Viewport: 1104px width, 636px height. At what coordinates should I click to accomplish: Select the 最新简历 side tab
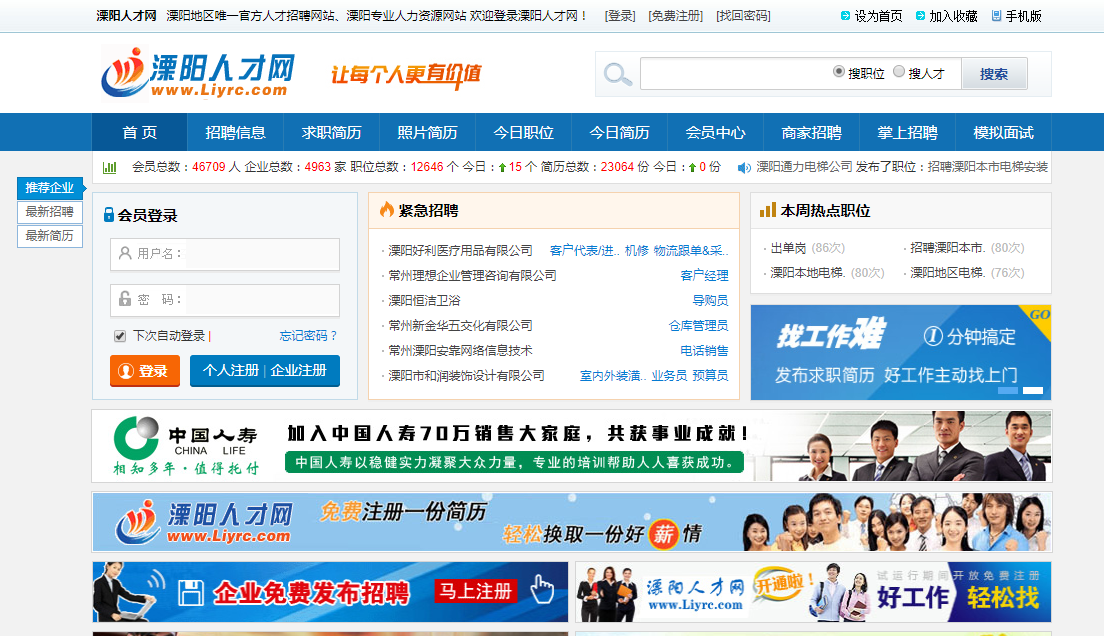coord(50,236)
